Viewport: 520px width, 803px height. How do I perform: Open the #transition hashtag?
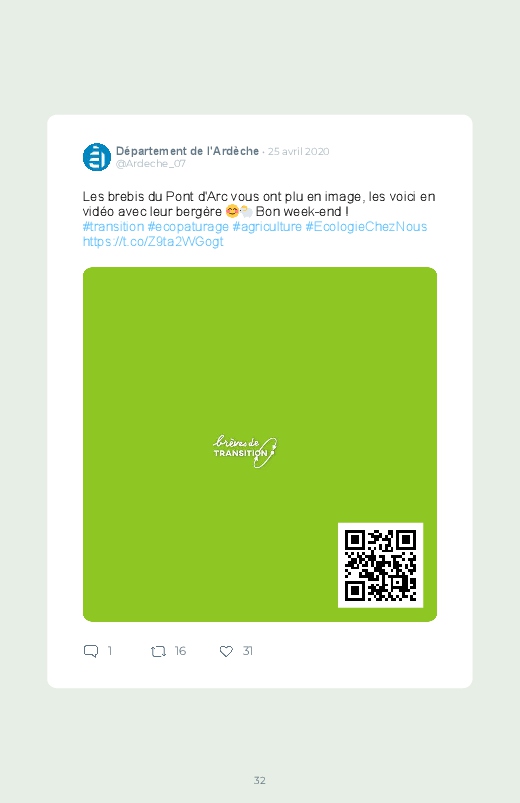(113, 226)
